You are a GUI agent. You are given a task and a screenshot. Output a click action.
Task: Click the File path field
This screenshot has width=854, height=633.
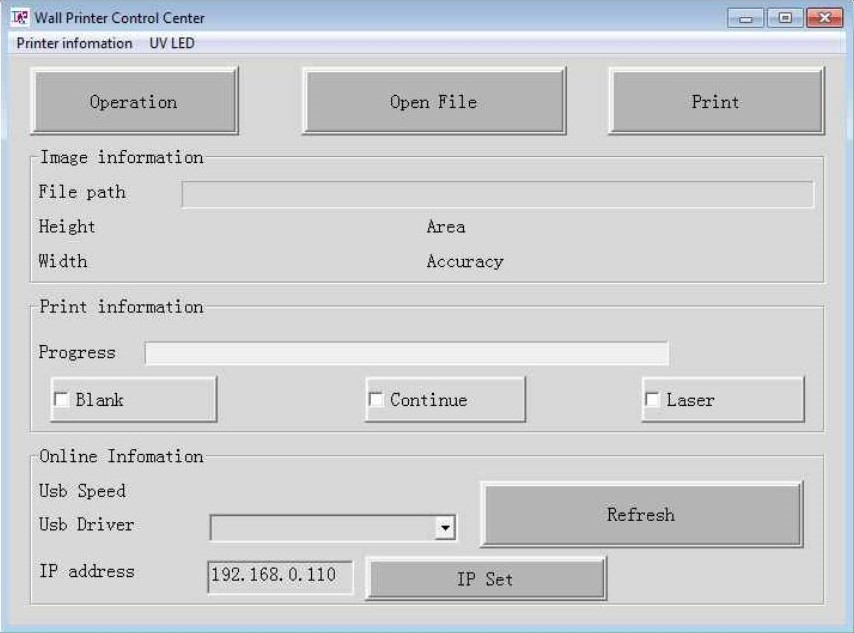497,194
